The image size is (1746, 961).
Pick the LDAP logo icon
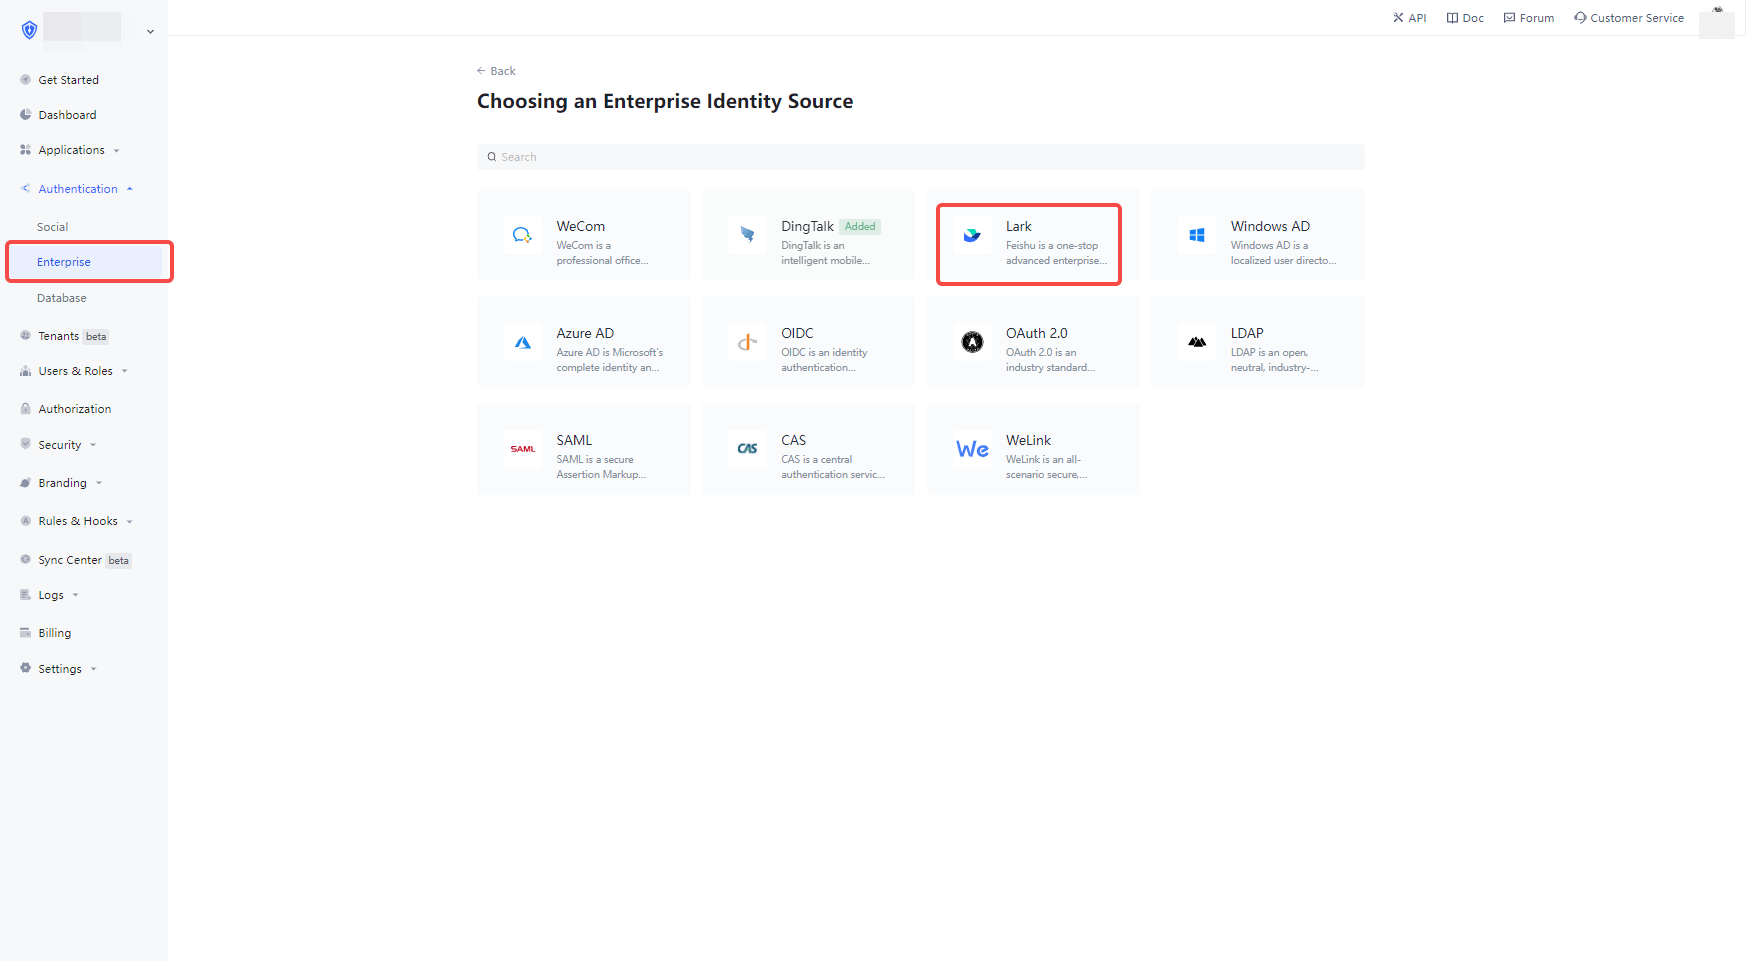click(x=1196, y=342)
